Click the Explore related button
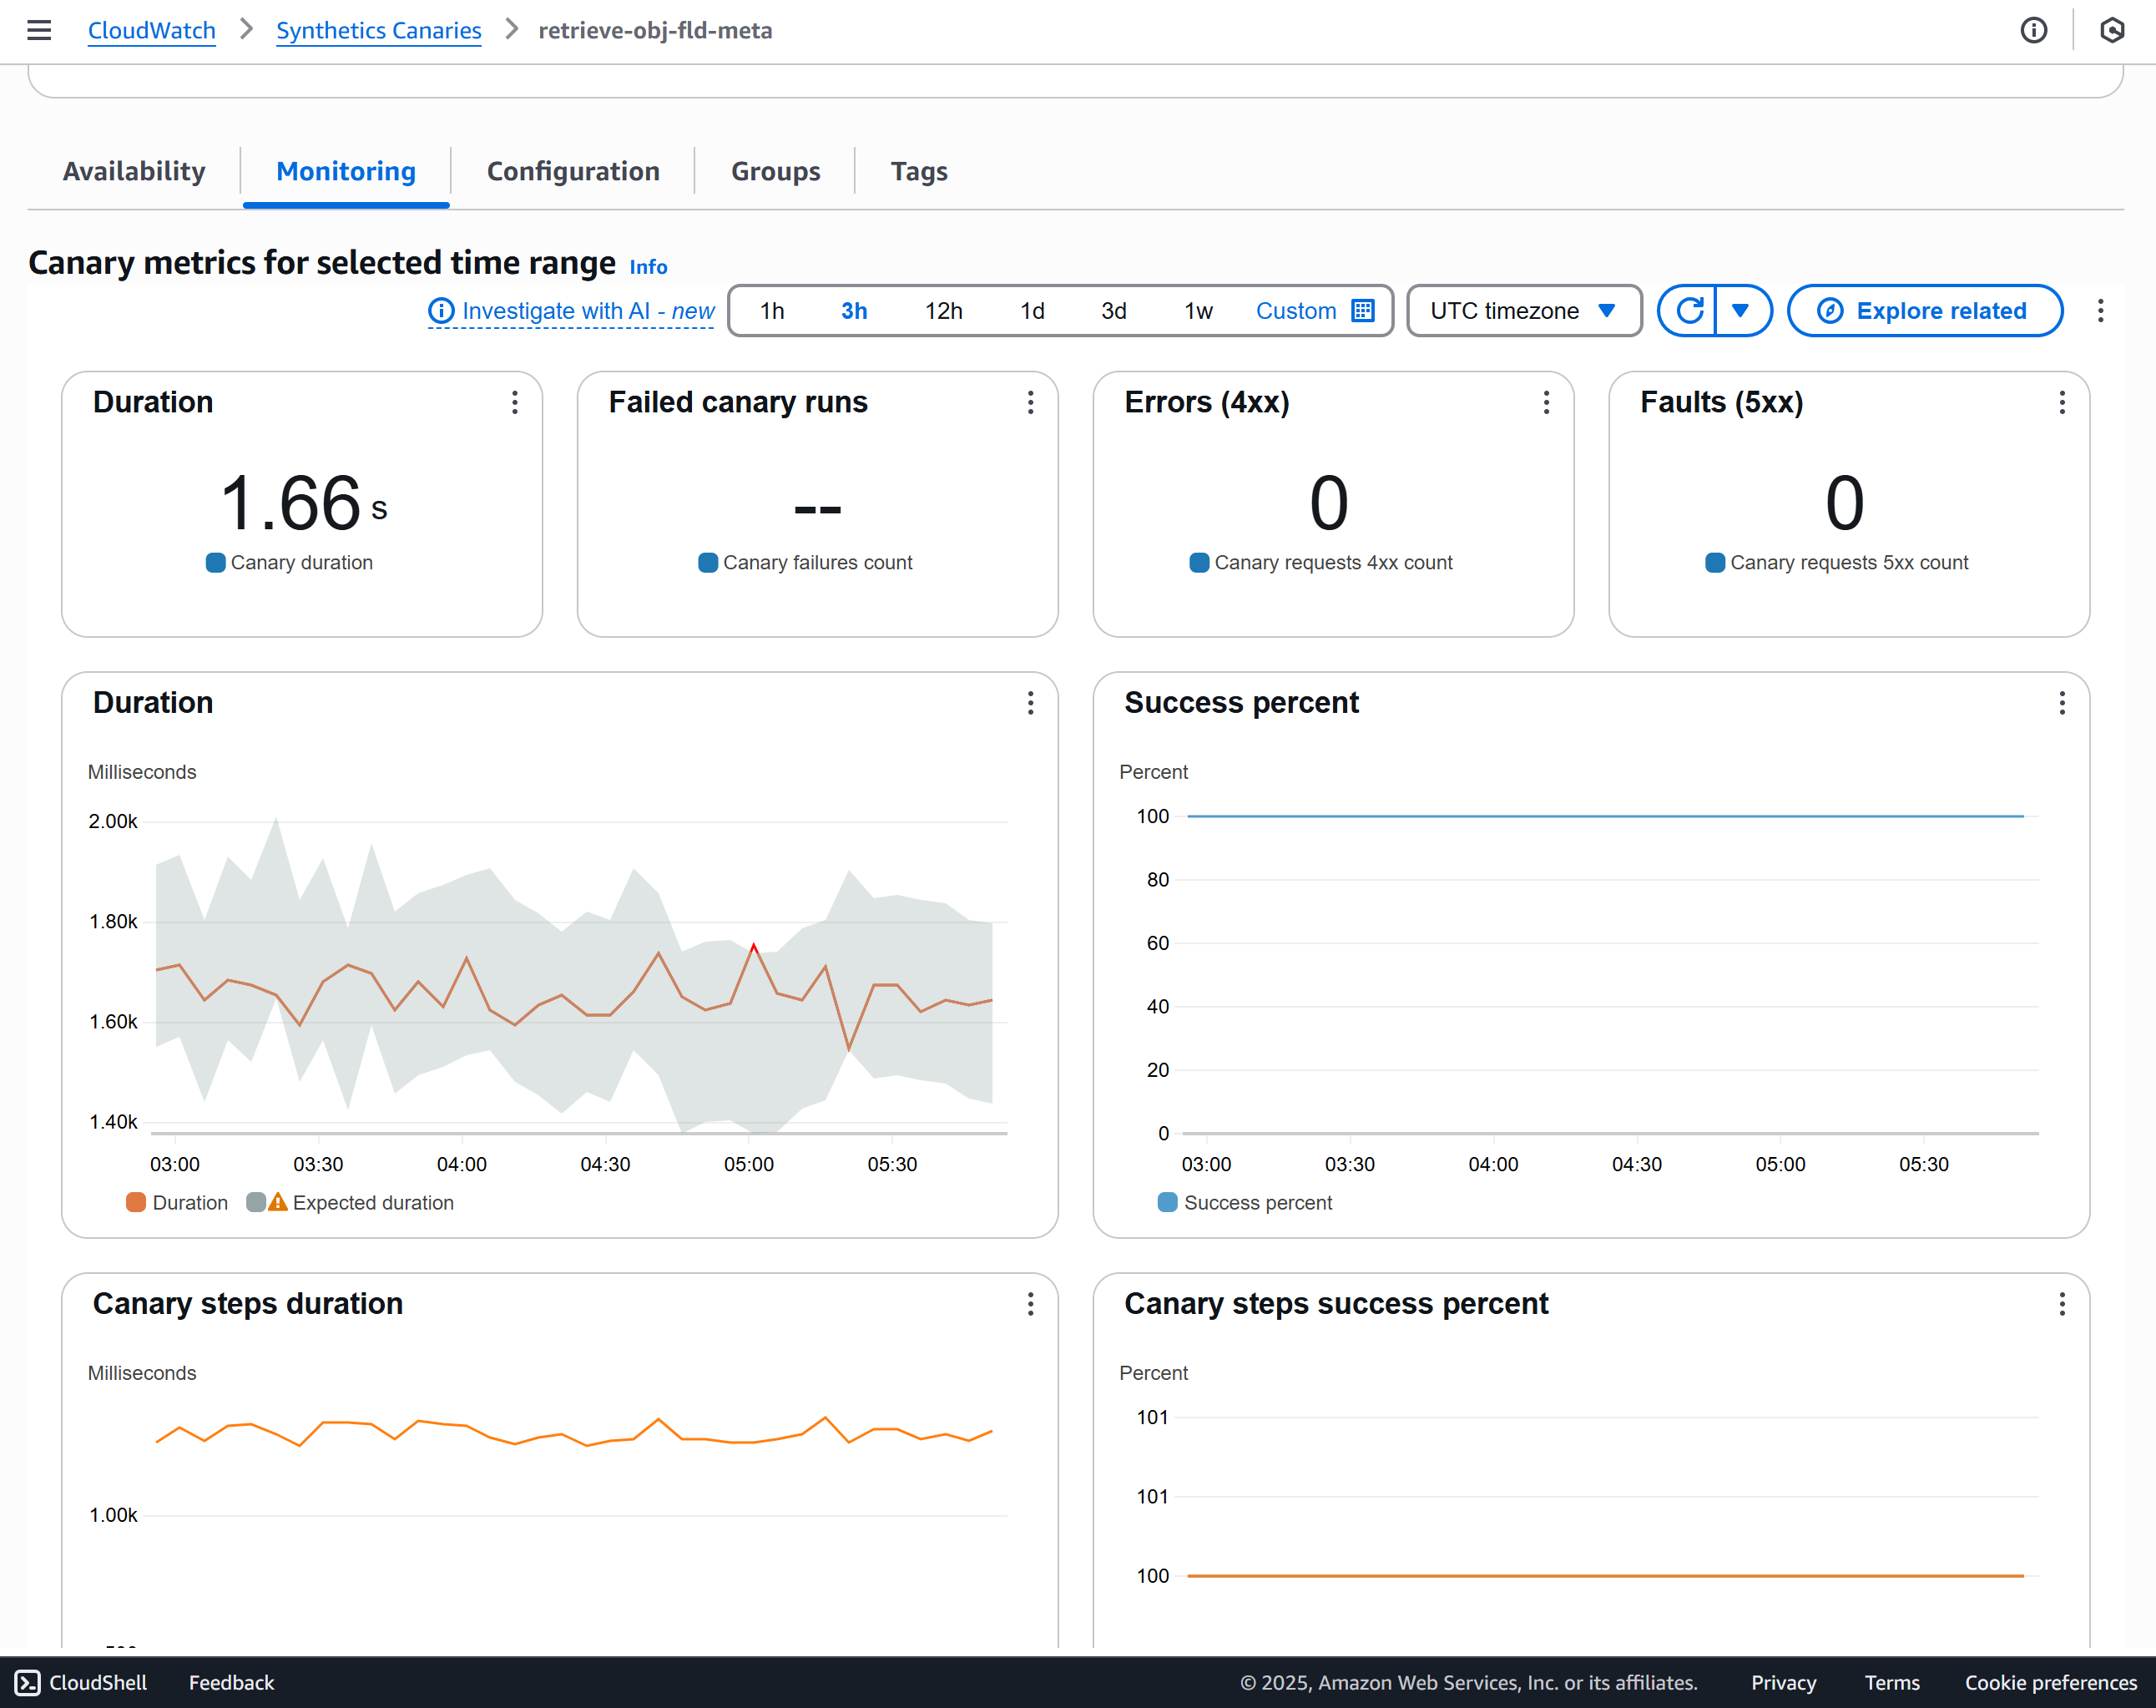Viewport: 2156px width, 1708px height. tap(1924, 310)
